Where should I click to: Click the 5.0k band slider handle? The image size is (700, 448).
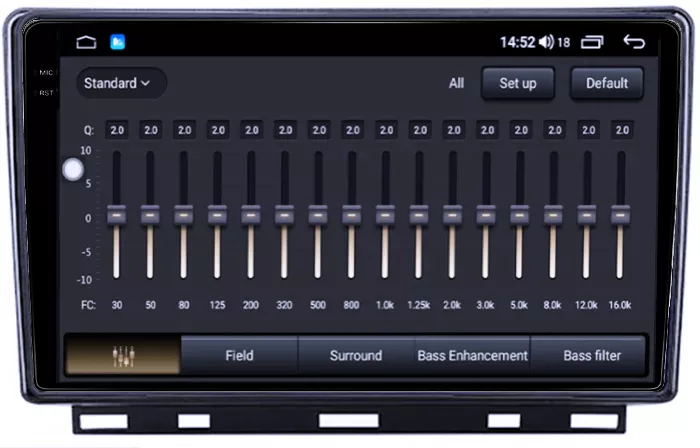pos(520,215)
